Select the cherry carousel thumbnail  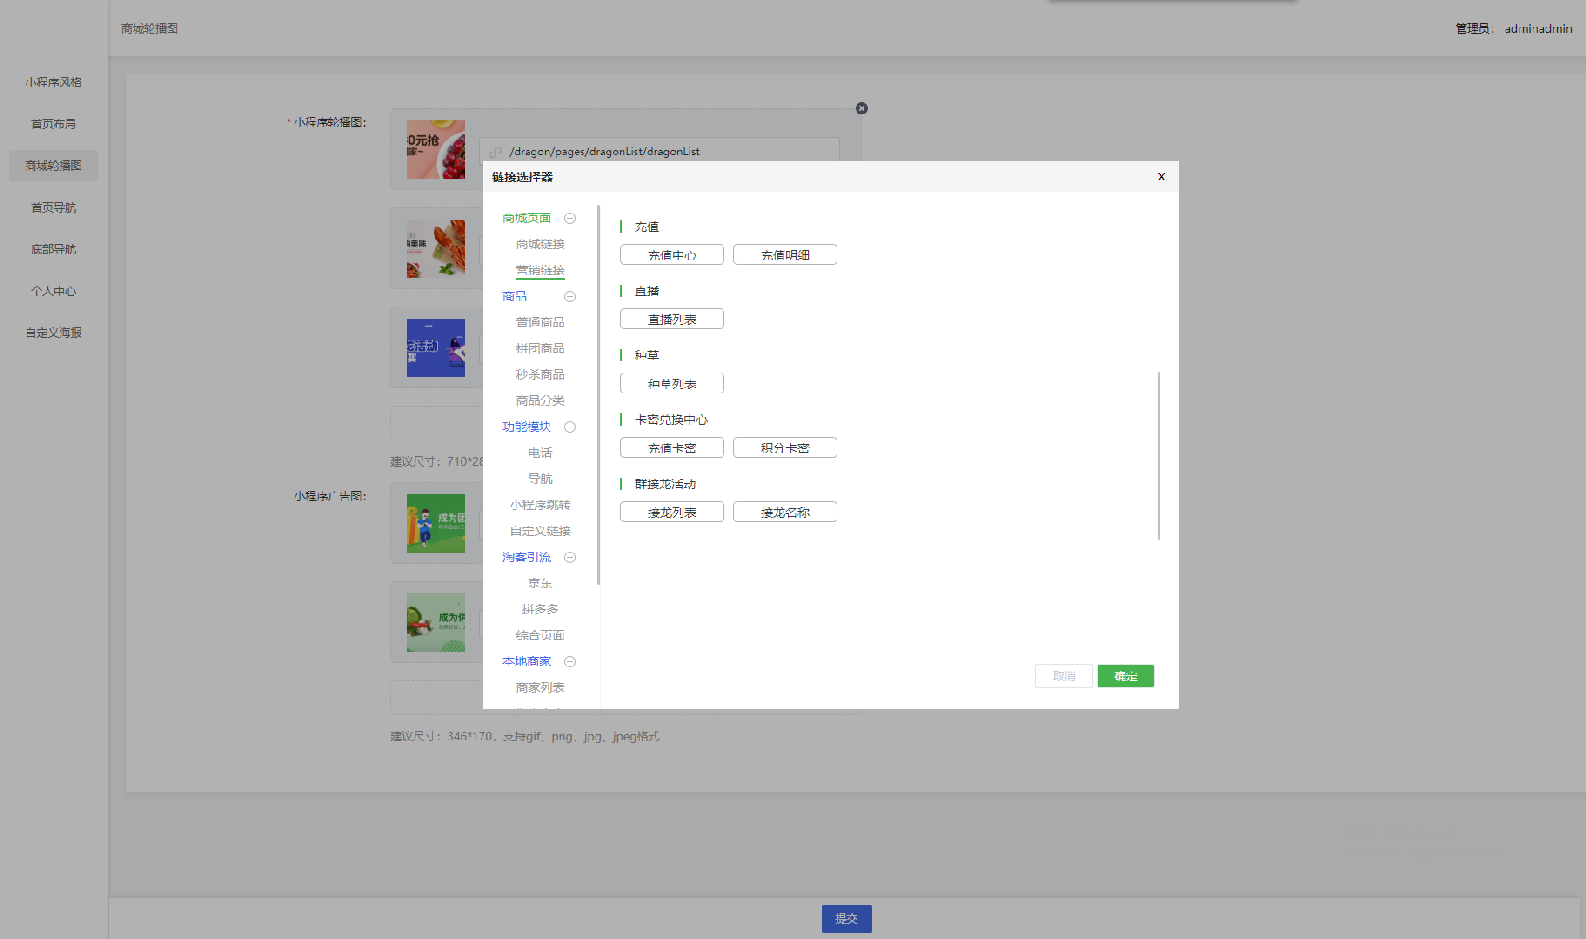click(436, 150)
